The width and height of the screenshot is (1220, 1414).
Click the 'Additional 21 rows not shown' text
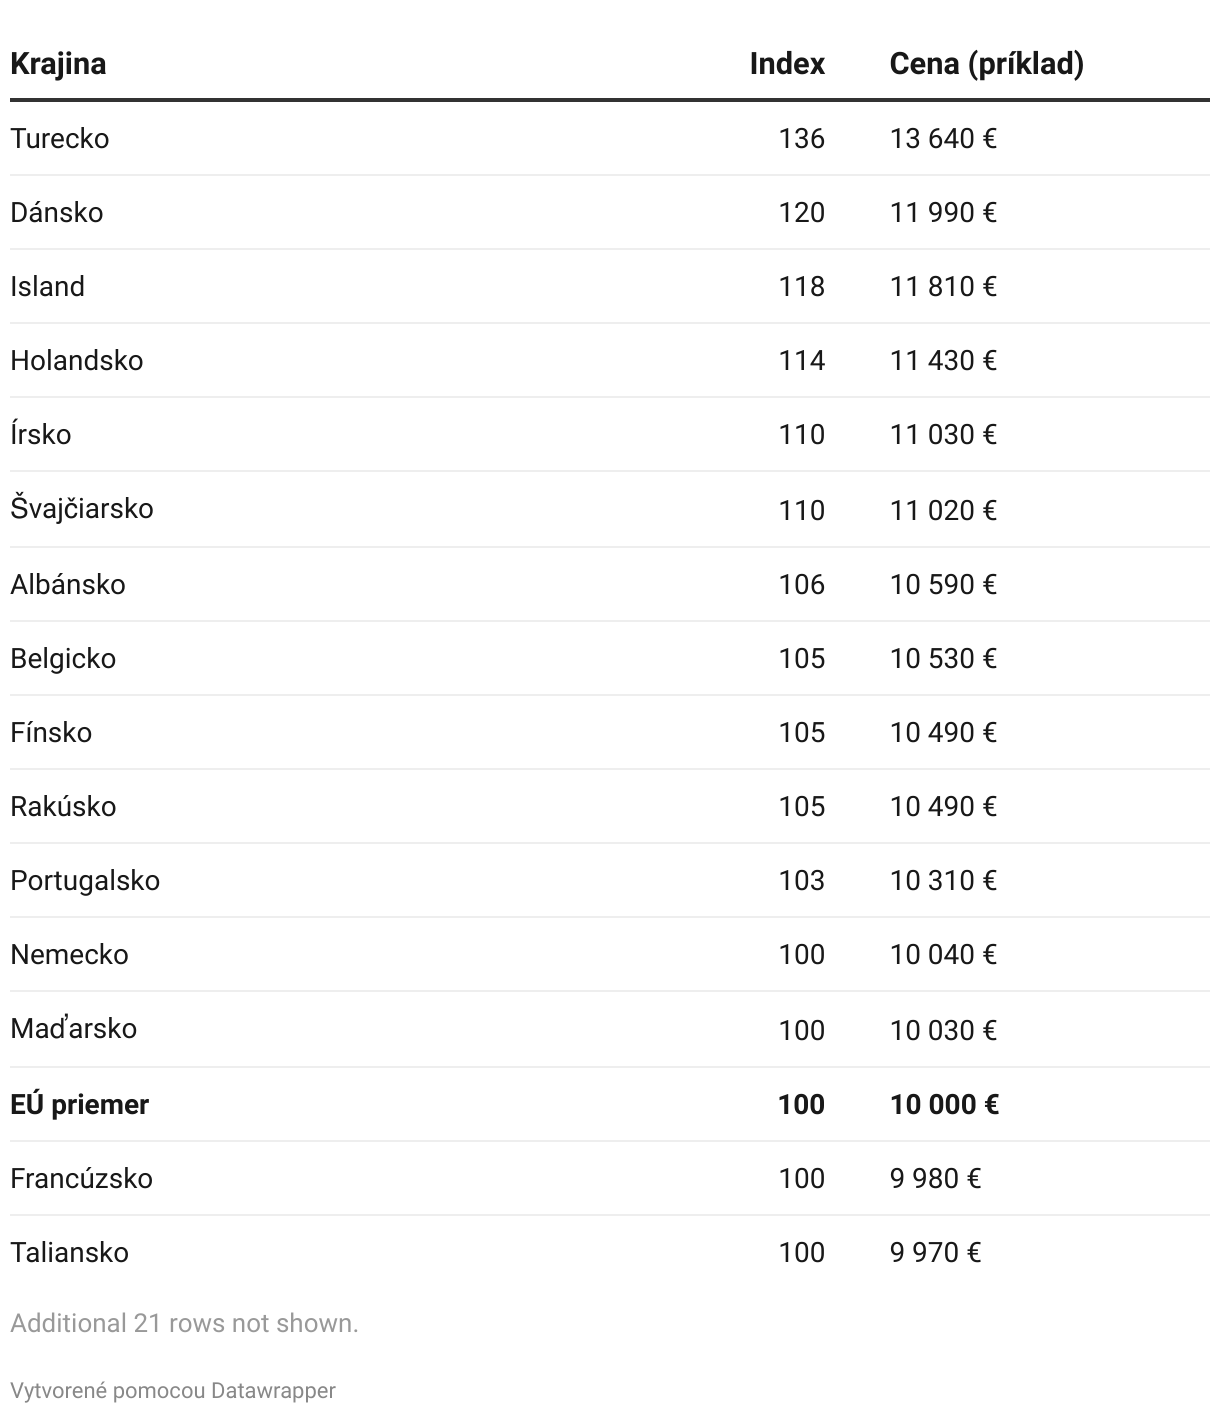click(x=184, y=1323)
